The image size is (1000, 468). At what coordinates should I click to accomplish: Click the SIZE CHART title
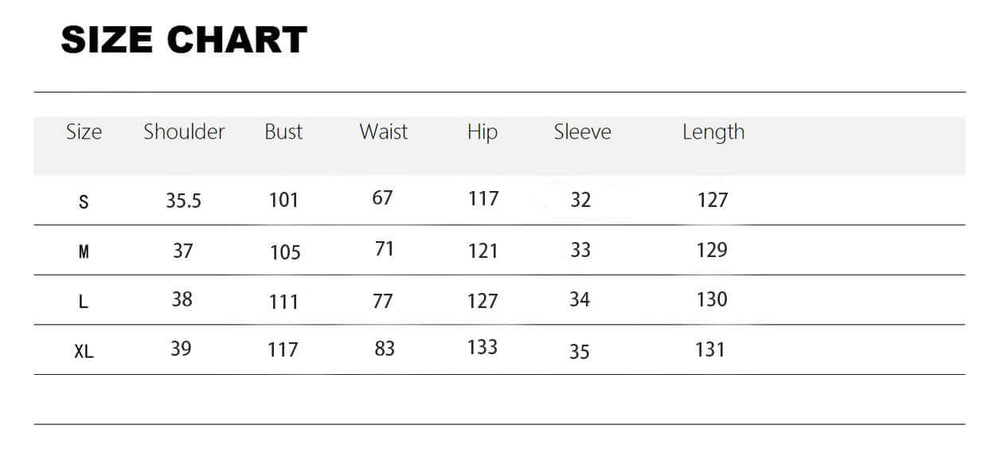[x=184, y=40]
